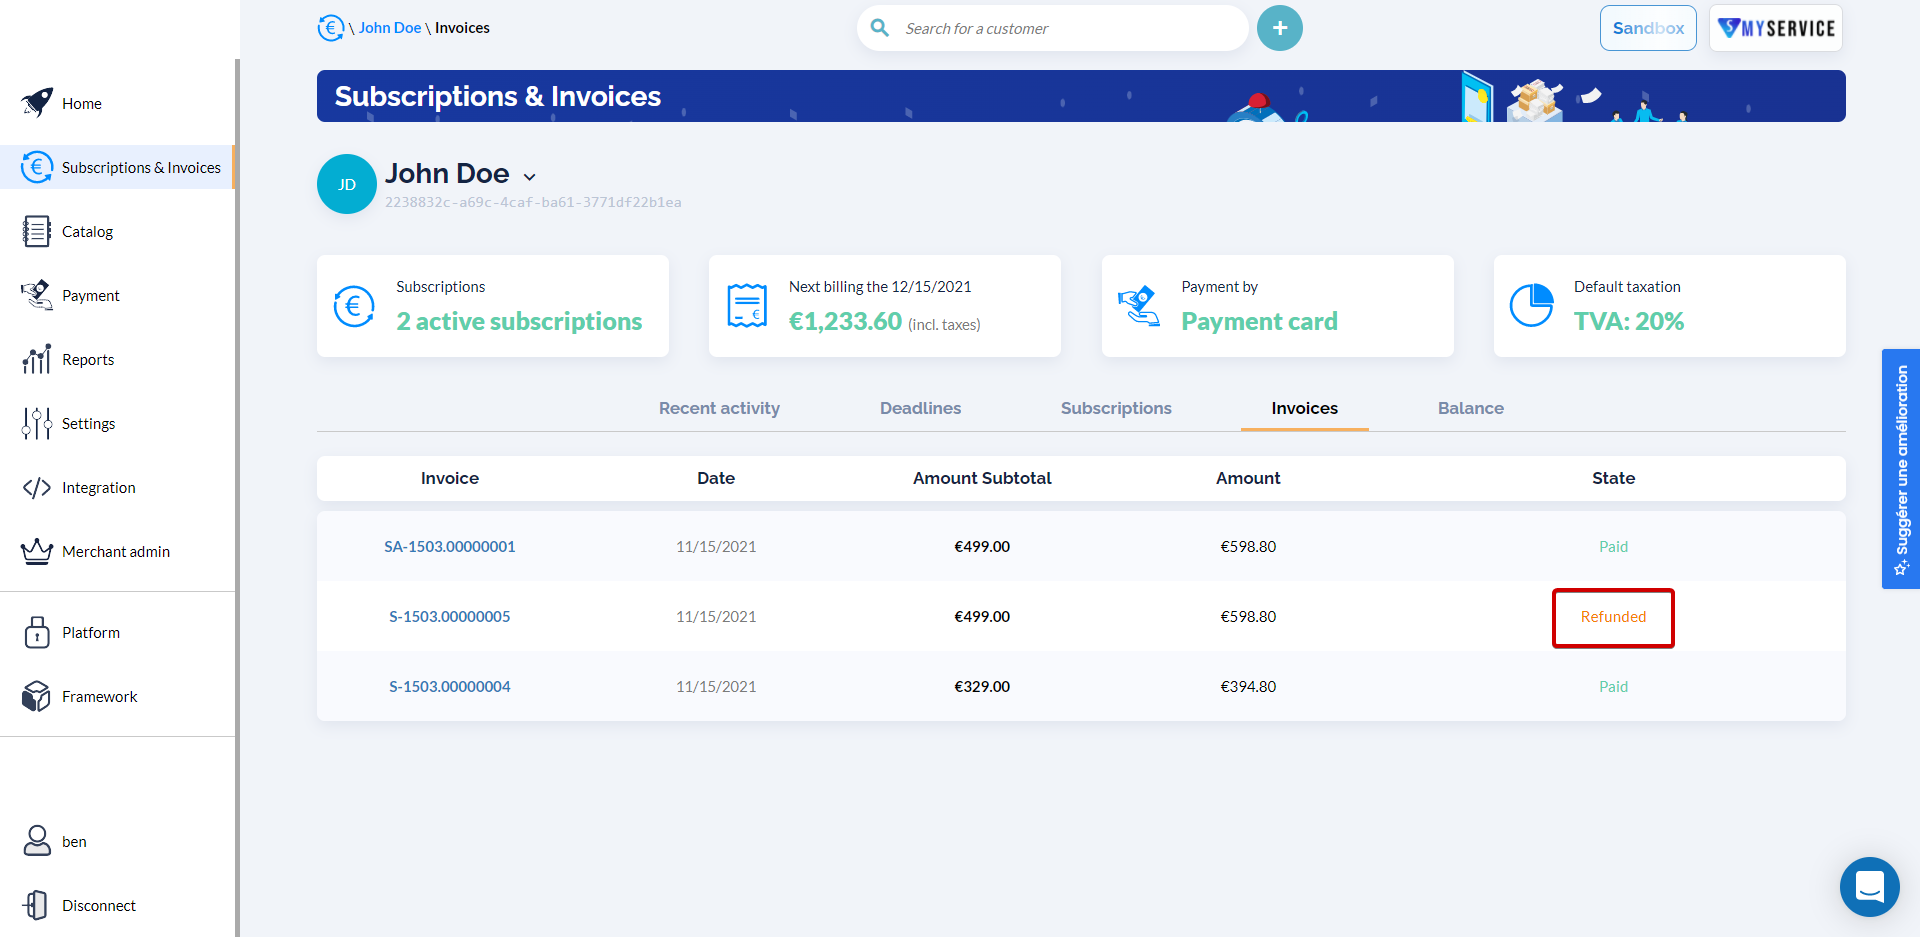Click the Catalog notebook icon
The image size is (1920, 937).
[x=37, y=231]
